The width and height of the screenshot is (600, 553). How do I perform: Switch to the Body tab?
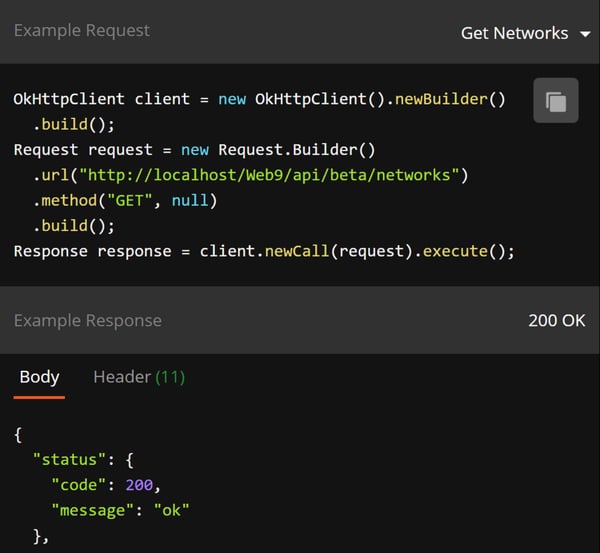39,377
